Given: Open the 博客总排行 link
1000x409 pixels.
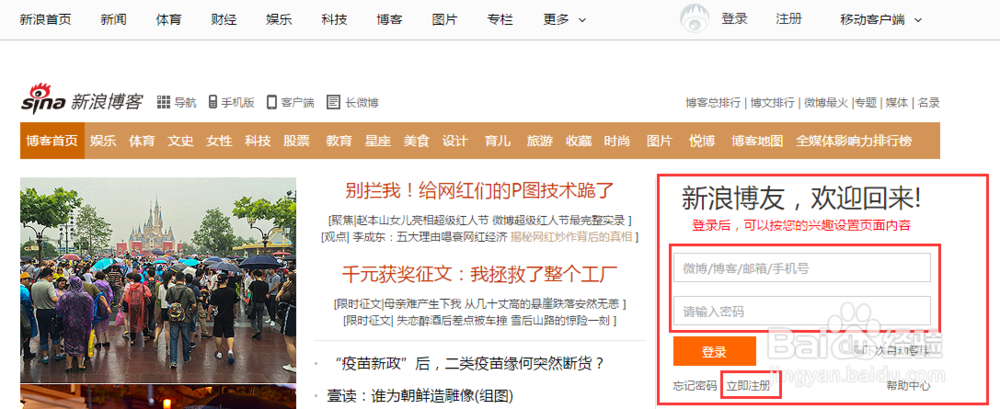Looking at the screenshot, I should coord(713,102).
